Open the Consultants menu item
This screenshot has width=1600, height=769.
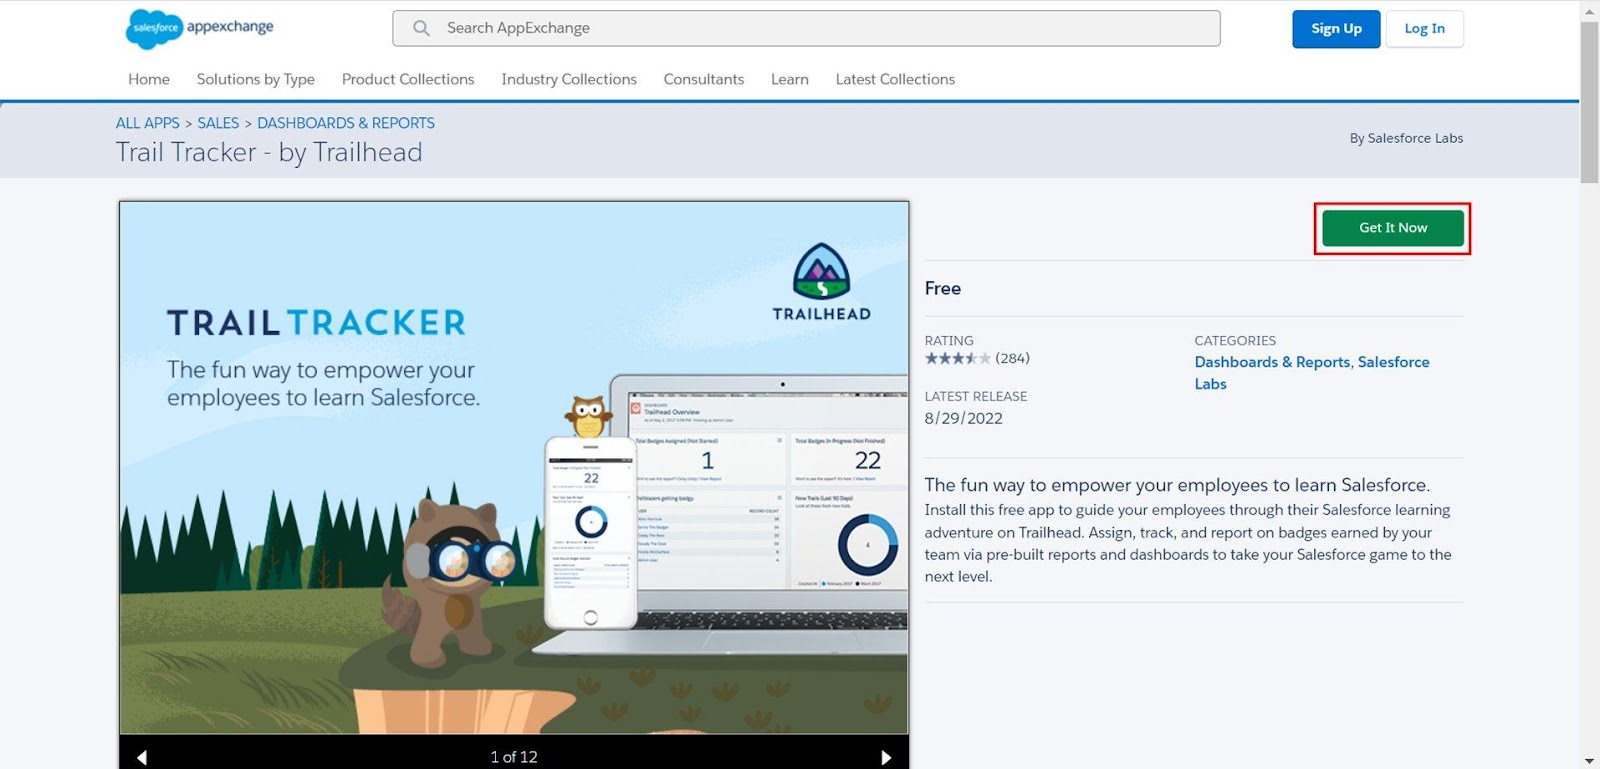tap(704, 79)
